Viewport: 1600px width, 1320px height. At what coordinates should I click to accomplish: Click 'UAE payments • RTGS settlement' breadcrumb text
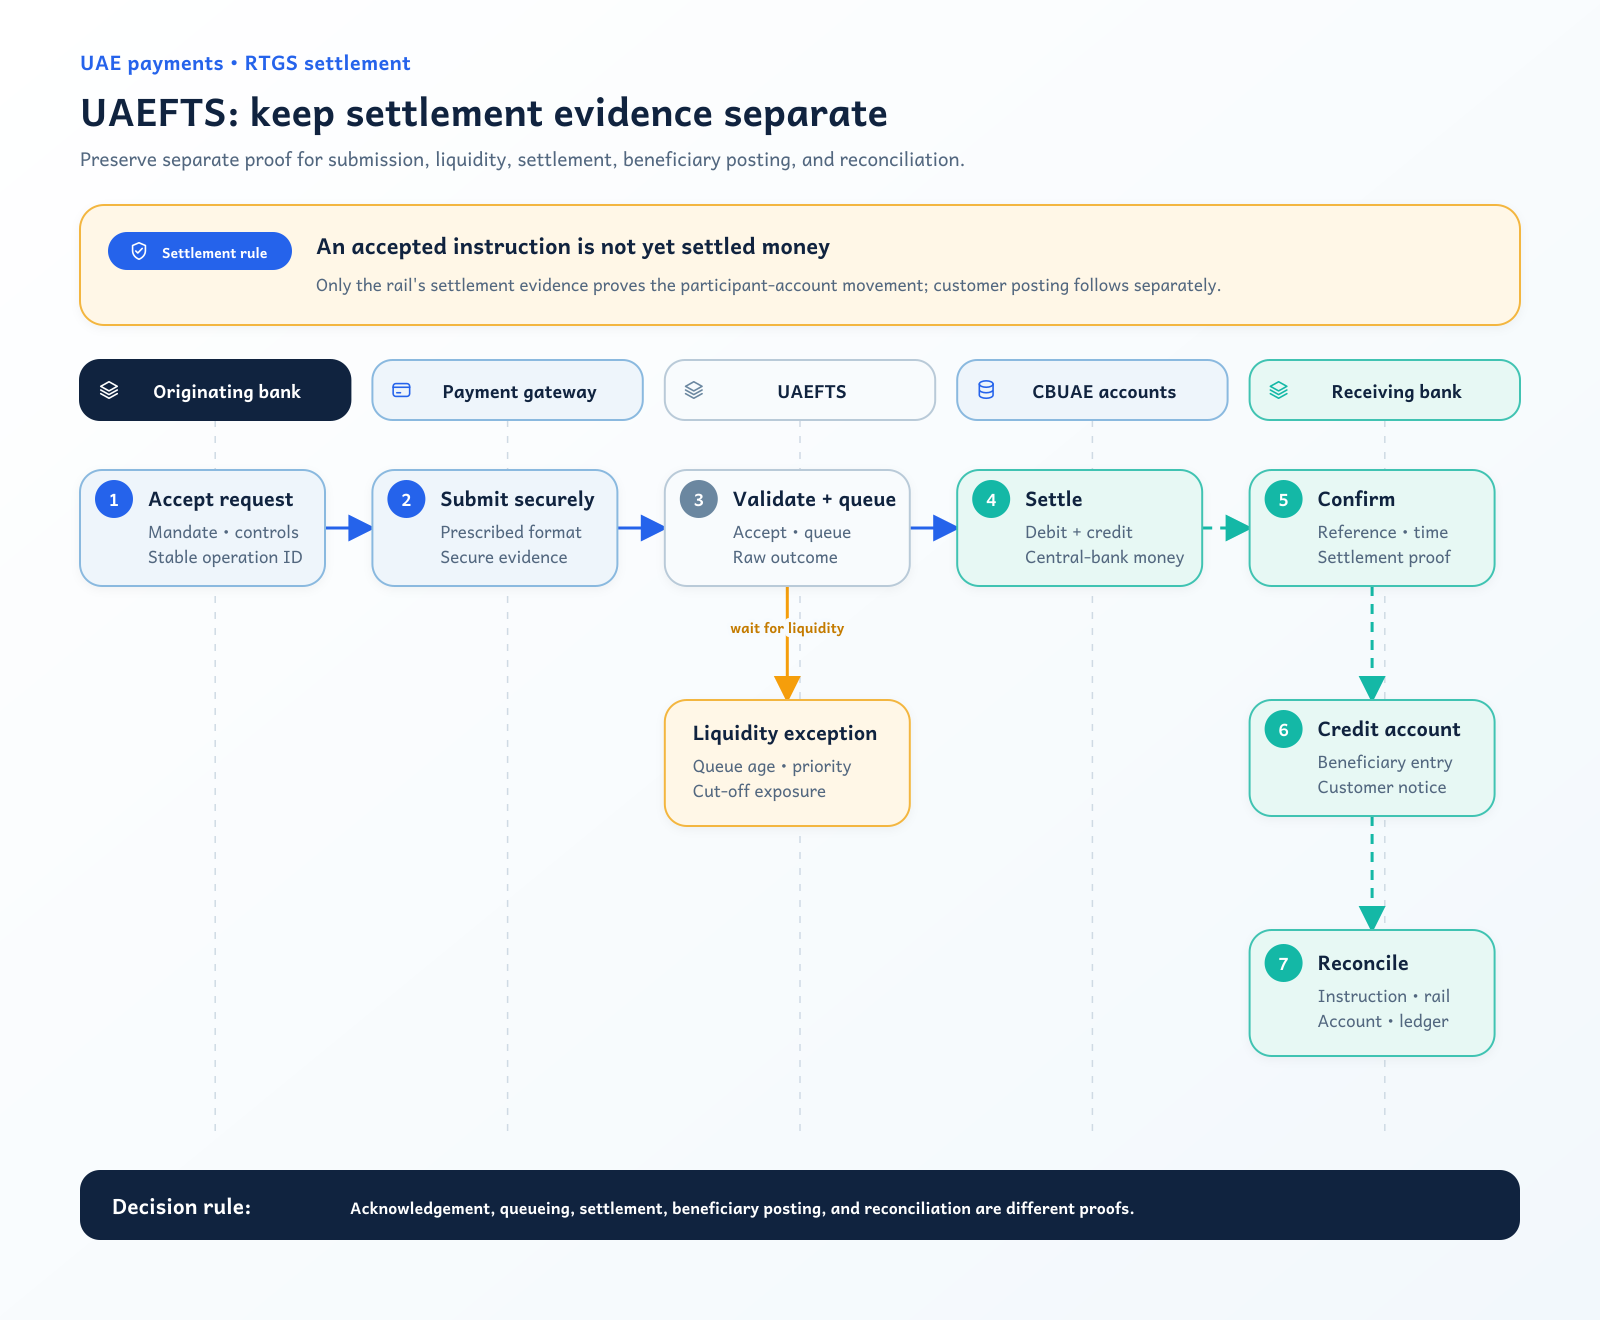point(245,63)
